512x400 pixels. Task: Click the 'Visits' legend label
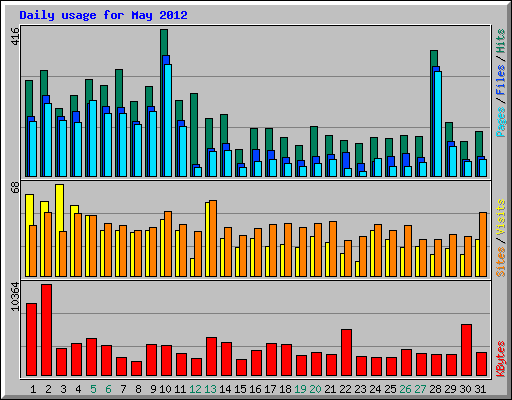[501, 217]
